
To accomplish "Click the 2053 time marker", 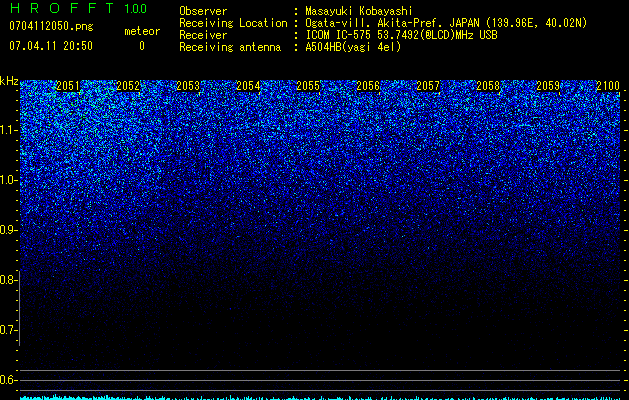I will tap(188, 86).
